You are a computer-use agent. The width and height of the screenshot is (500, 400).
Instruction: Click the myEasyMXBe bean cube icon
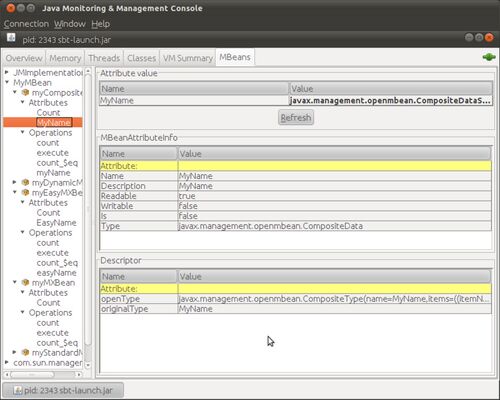click(25, 192)
